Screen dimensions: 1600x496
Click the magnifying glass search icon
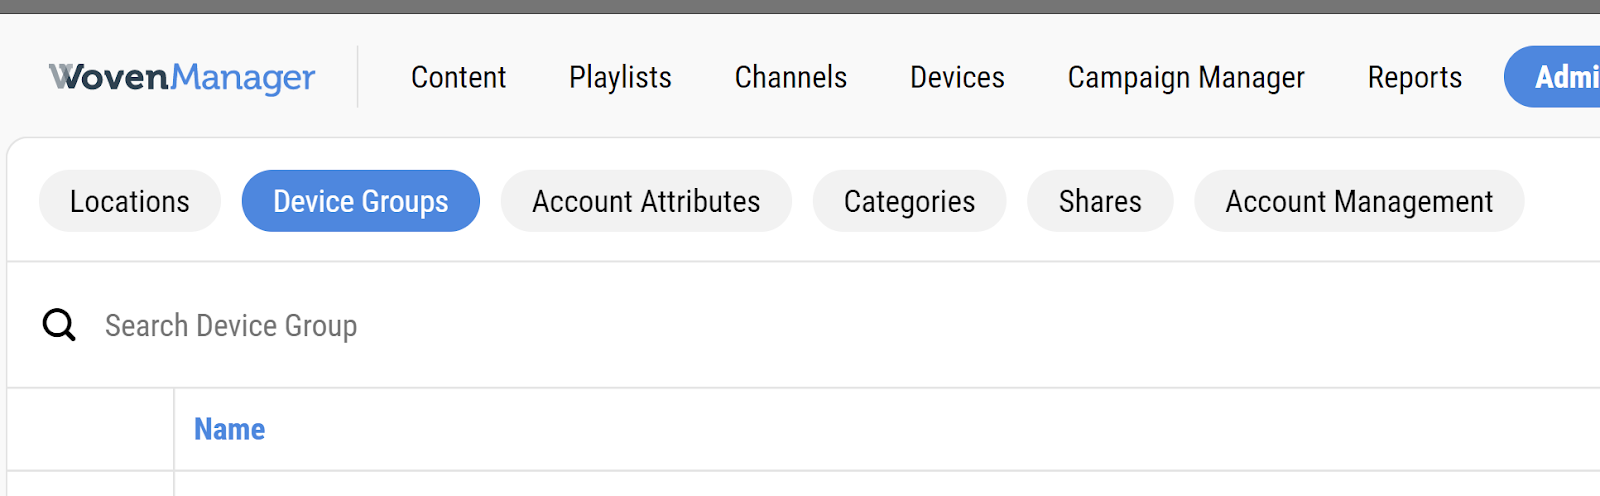[59, 325]
